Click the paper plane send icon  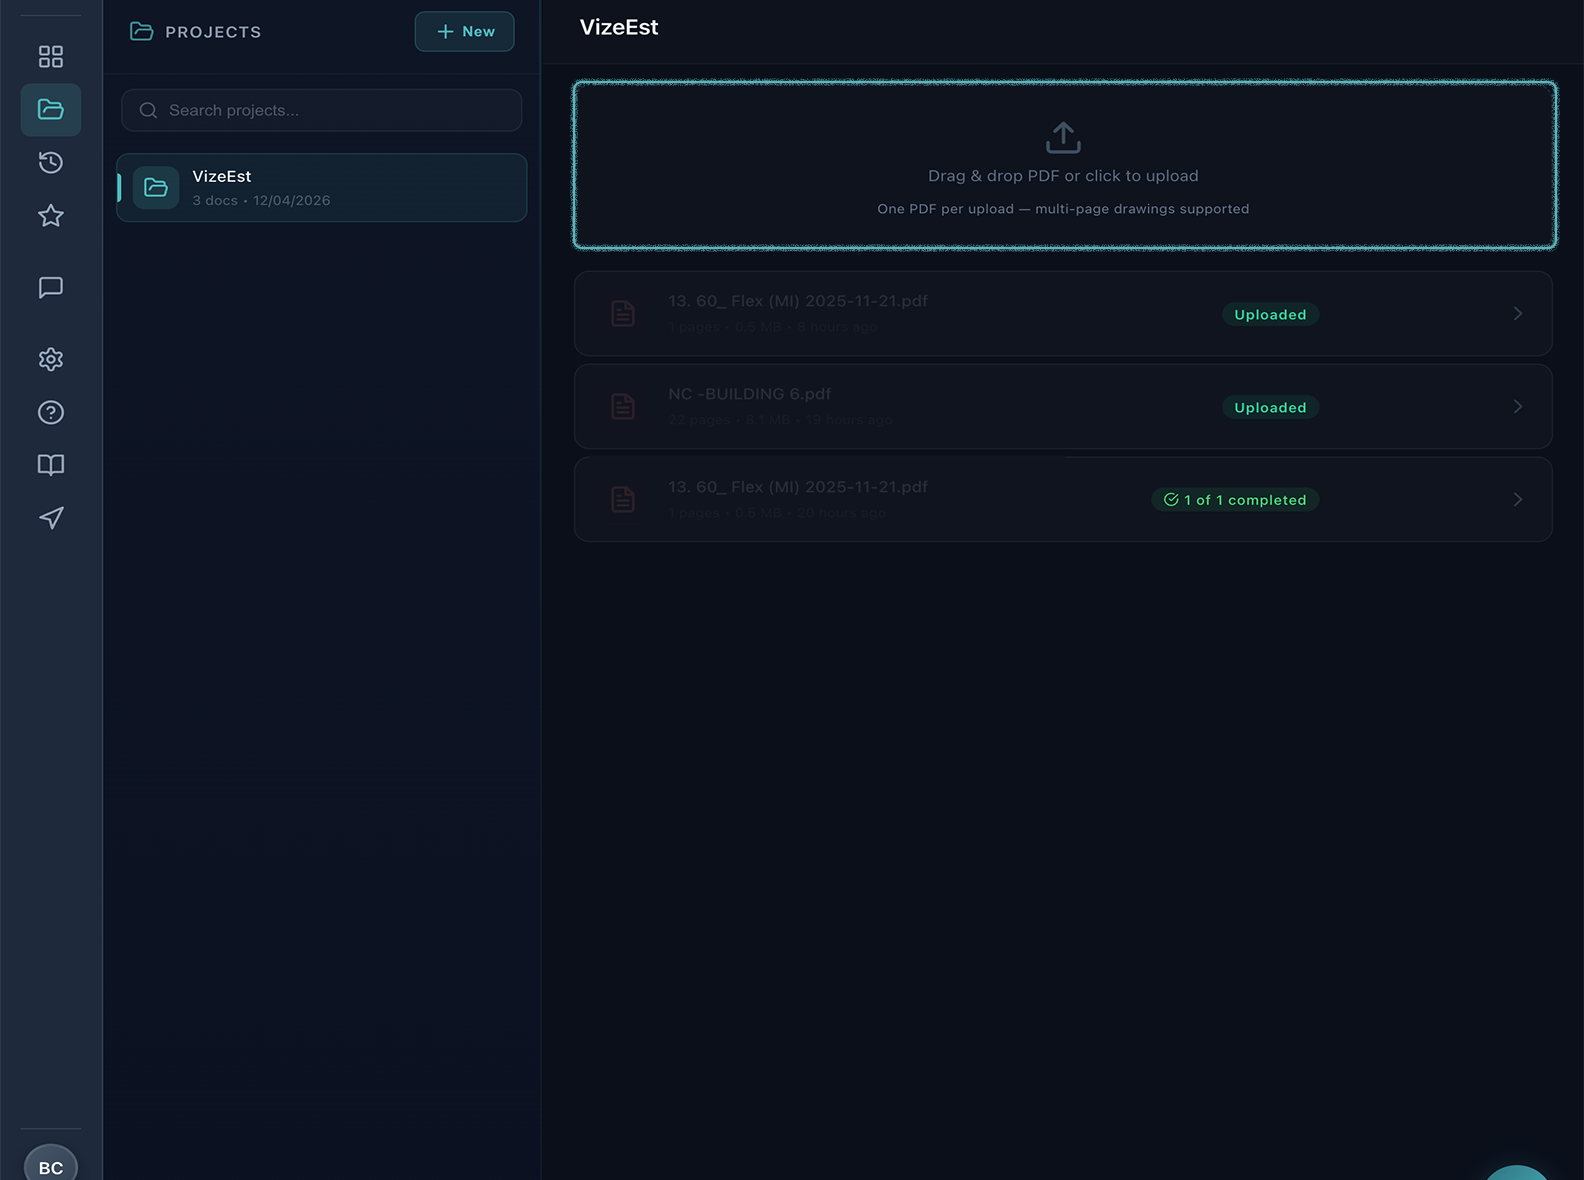pos(50,517)
